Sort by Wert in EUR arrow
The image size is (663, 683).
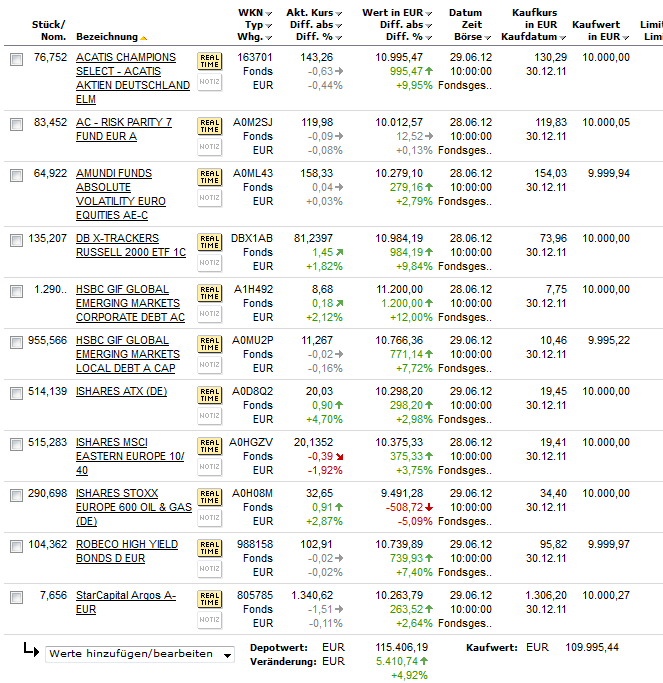[x=429, y=14]
